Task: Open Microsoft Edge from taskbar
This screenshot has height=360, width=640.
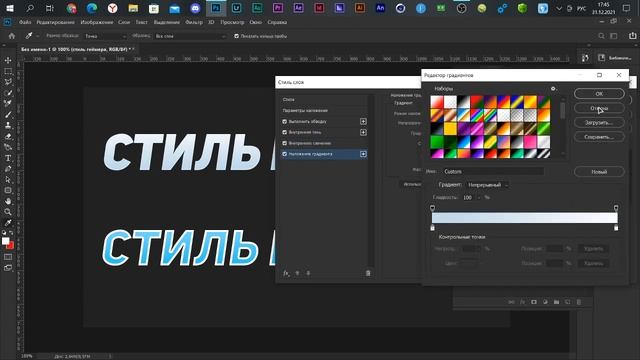Action: point(92,8)
